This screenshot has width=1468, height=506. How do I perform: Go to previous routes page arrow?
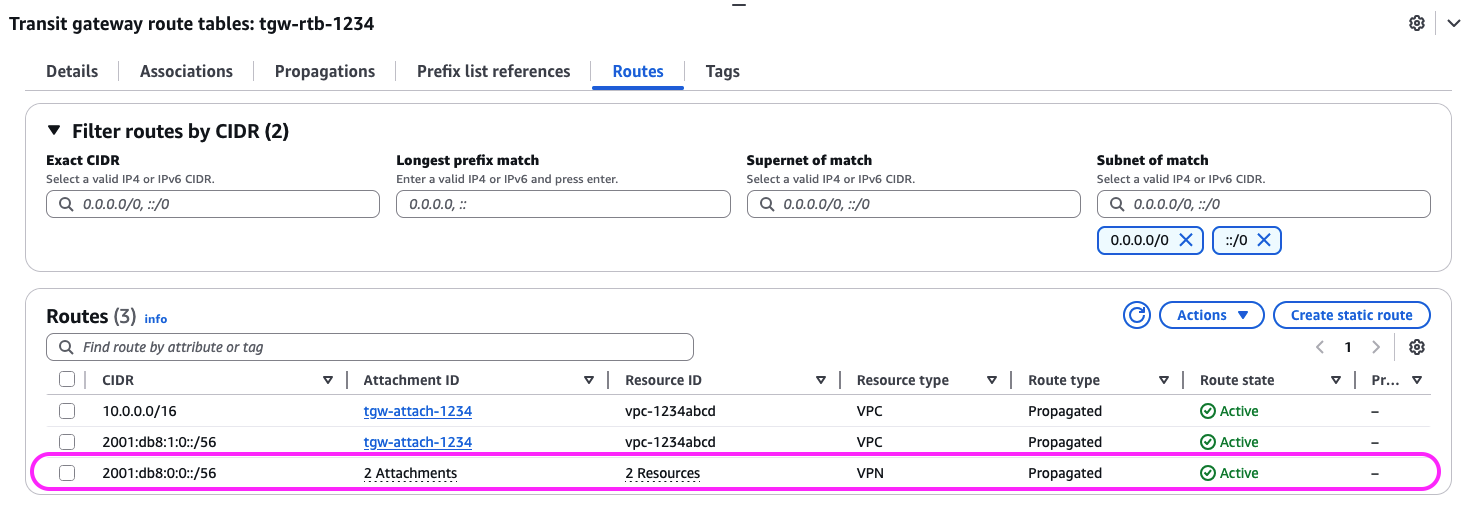click(x=1320, y=347)
